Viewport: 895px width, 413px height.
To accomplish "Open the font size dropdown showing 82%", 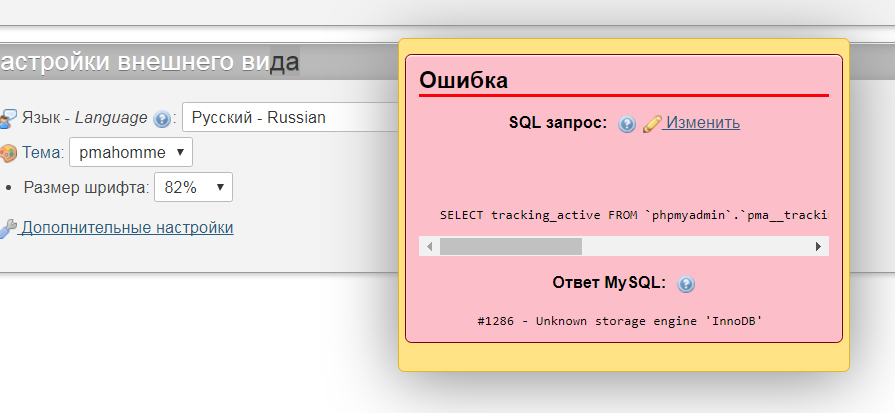I will click(x=193, y=187).
